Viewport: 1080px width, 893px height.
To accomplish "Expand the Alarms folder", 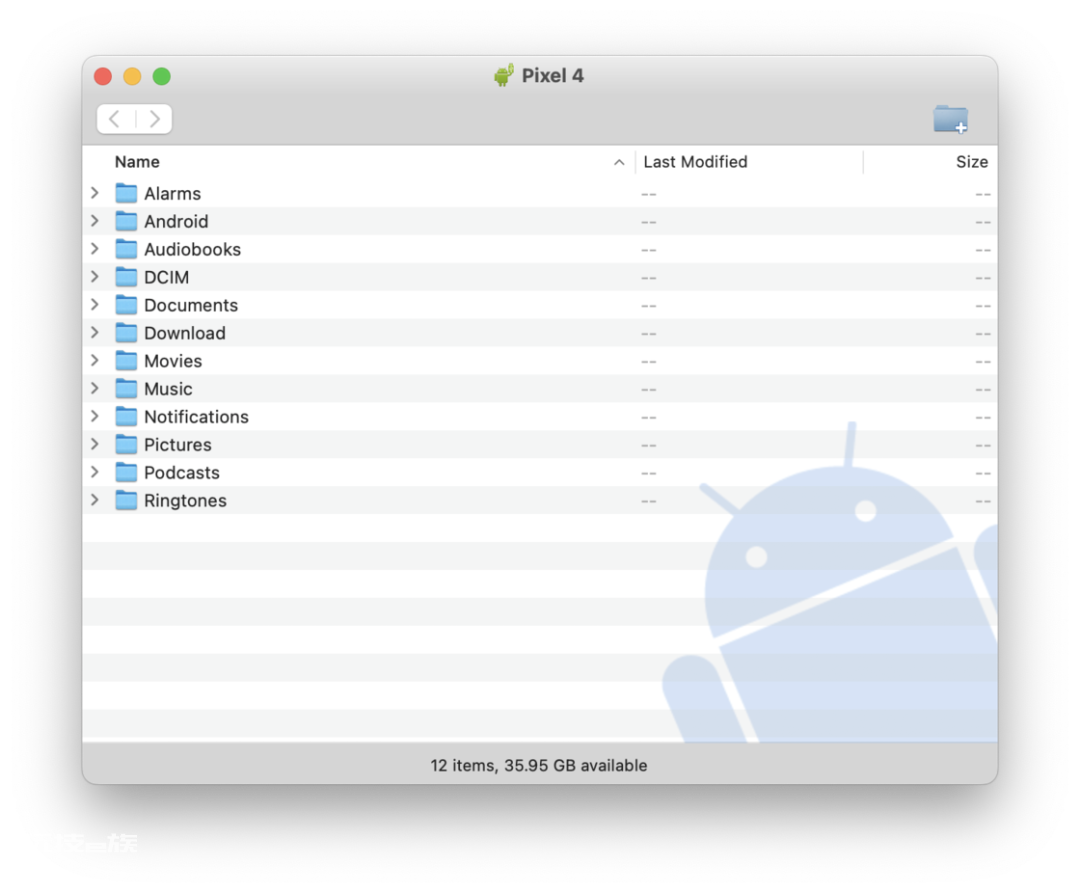I will coord(95,193).
